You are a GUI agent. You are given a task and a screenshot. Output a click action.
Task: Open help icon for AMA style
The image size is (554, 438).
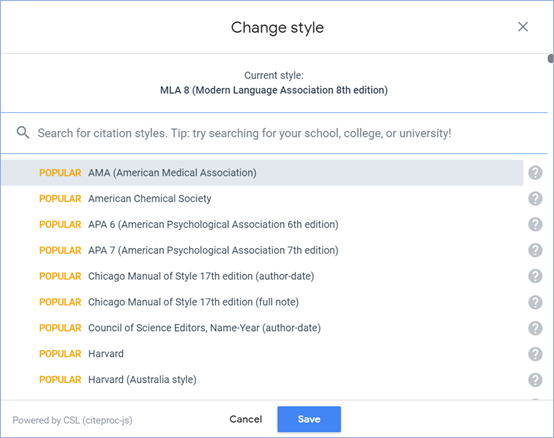(x=535, y=173)
